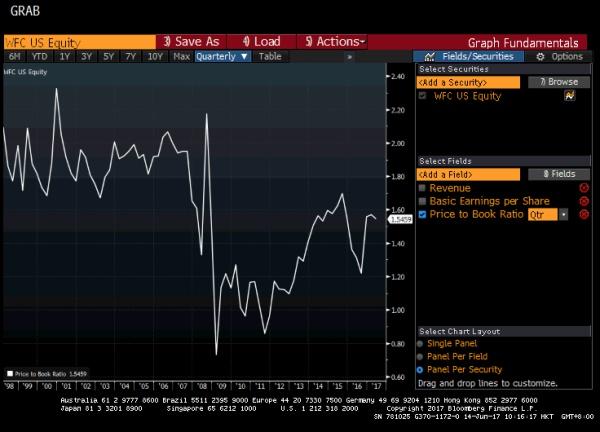
Task: Toggle the Price to Book Ratio checkbox
Action: click(x=422, y=214)
